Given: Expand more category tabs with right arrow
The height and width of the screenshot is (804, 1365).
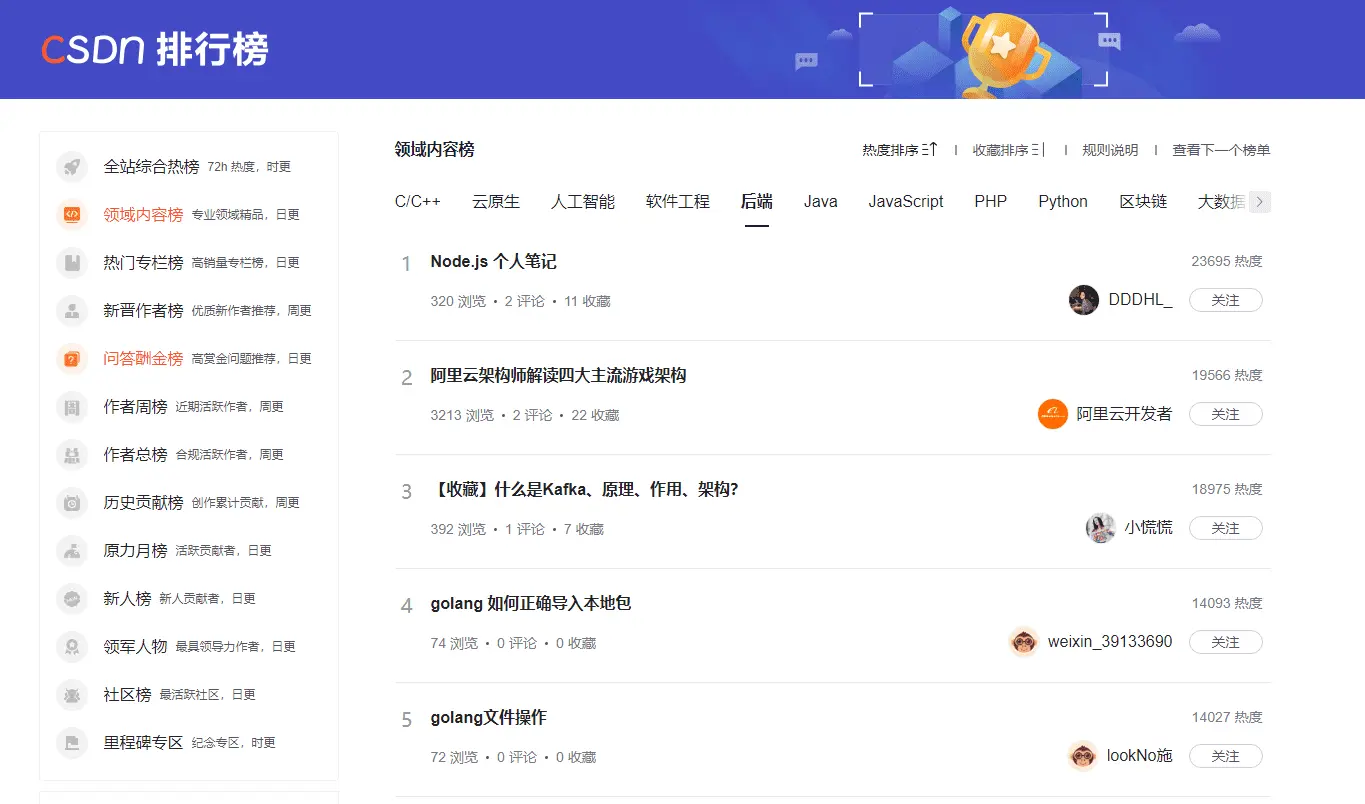Looking at the screenshot, I should (1260, 201).
